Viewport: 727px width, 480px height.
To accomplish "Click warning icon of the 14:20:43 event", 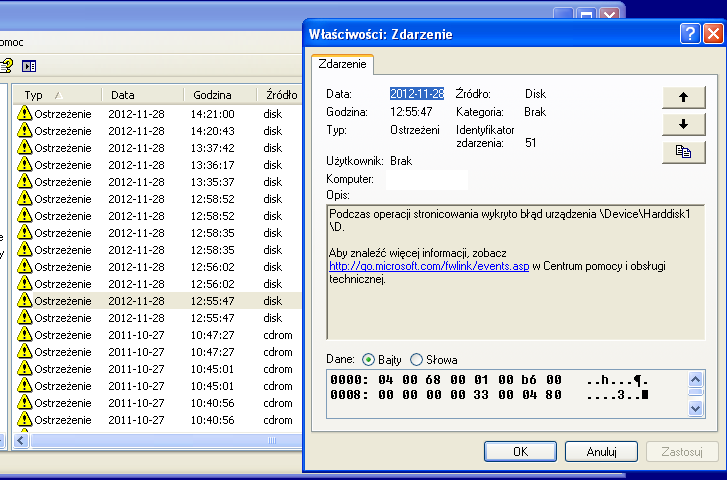I will [x=25, y=131].
